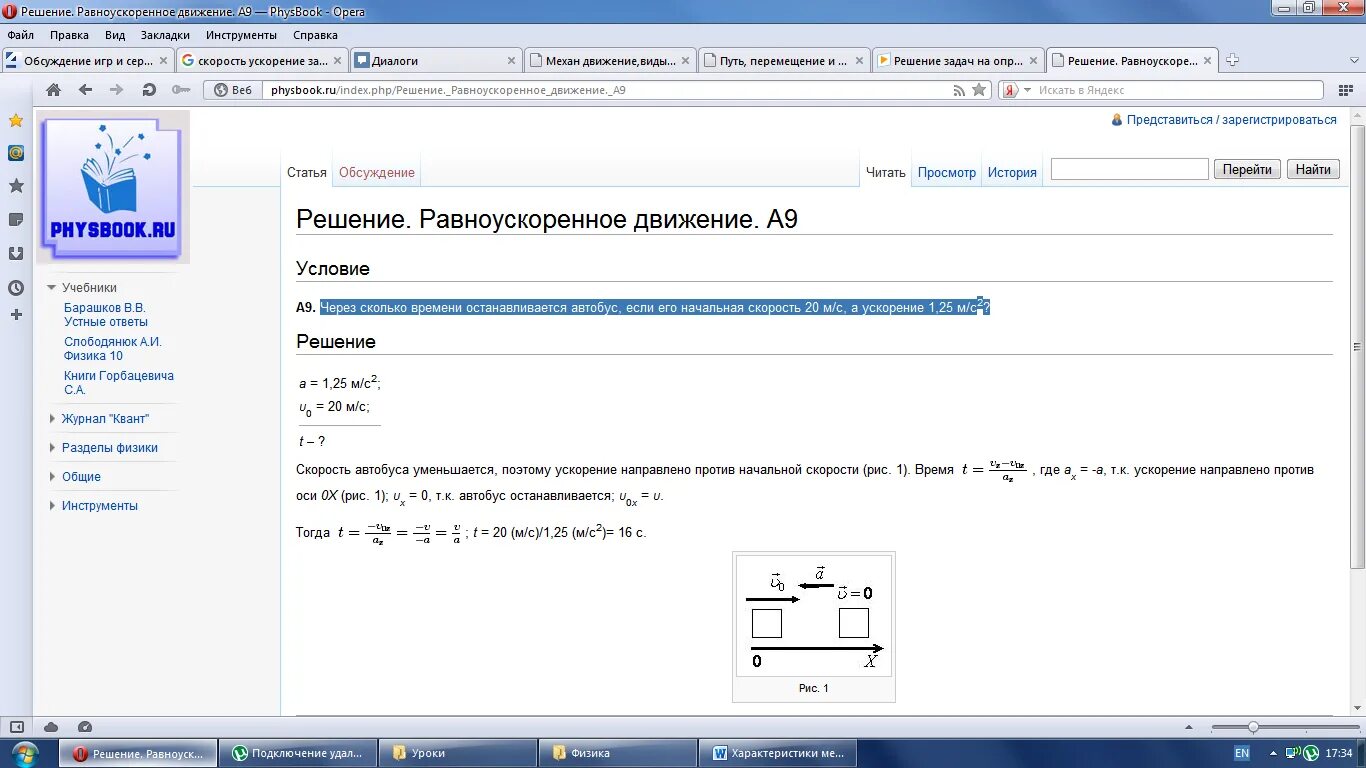Switch to the Обсуждение игр и сер... tab

pyautogui.click(x=88, y=61)
